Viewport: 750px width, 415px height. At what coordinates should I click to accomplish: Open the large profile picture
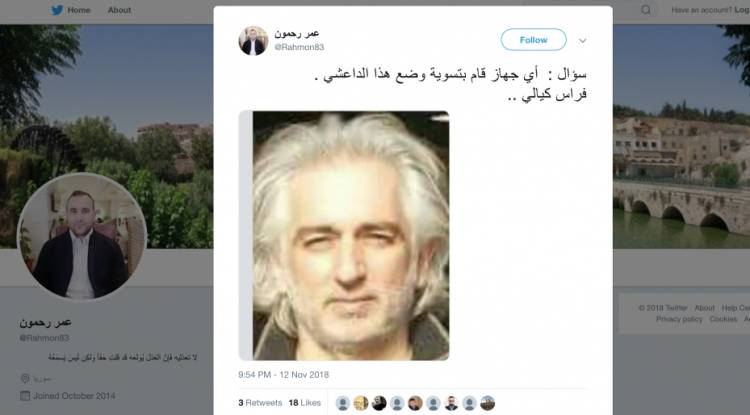(82, 237)
